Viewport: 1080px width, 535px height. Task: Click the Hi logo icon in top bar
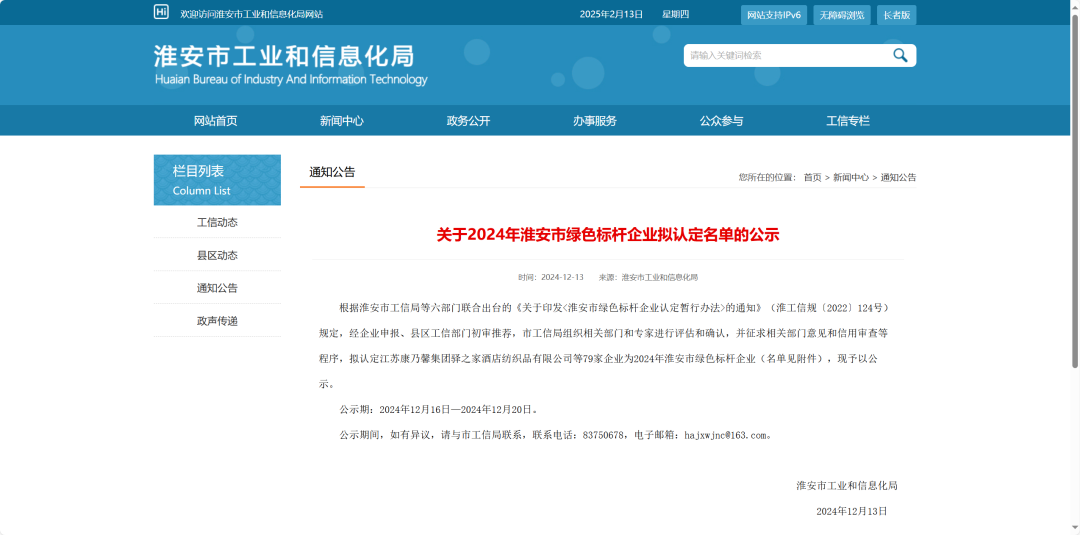pyautogui.click(x=161, y=12)
